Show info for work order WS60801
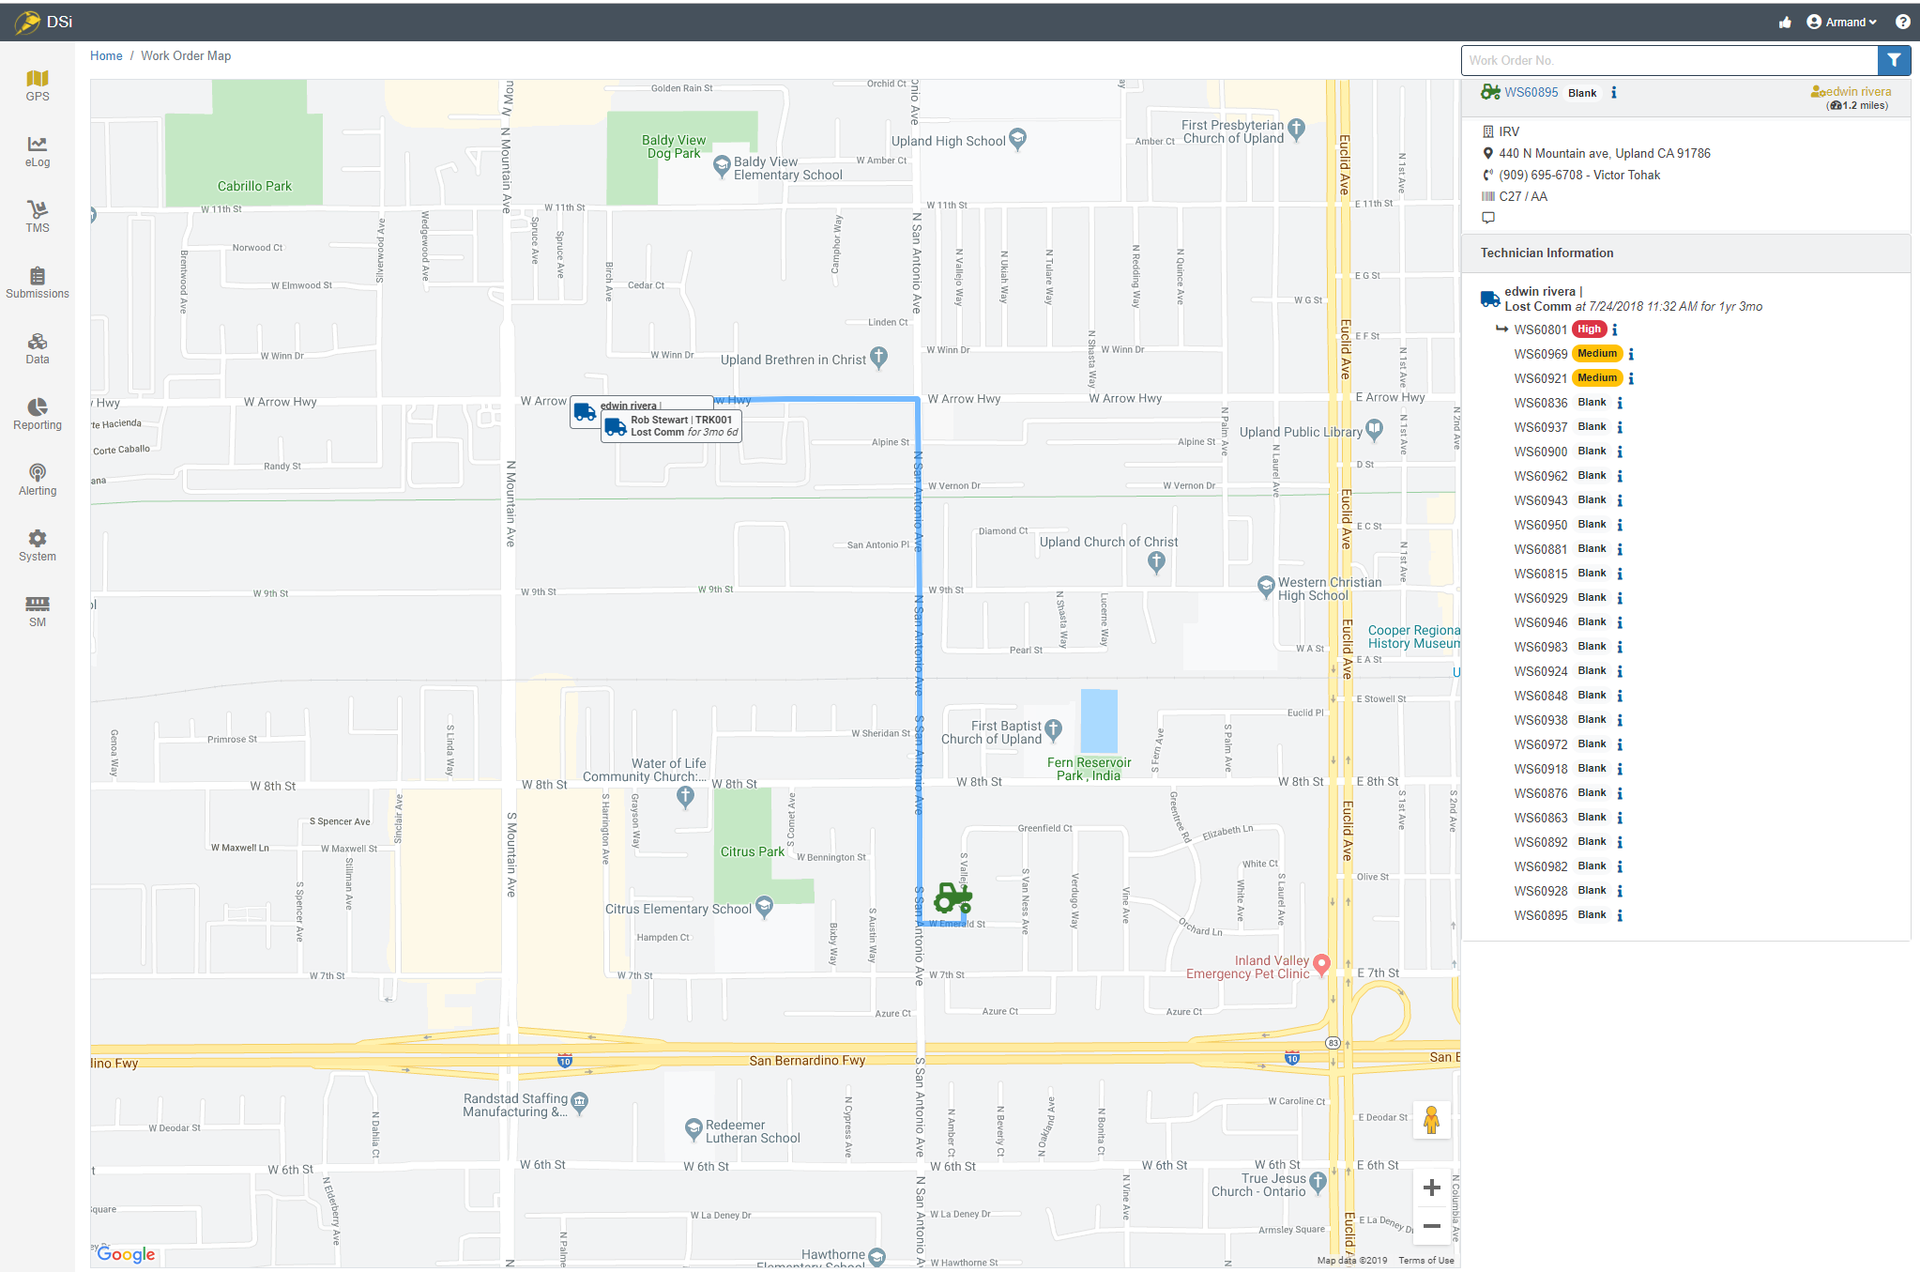Image resolution: width=1920 pixels, height=1272 pixels. (x=1615, y=330)
